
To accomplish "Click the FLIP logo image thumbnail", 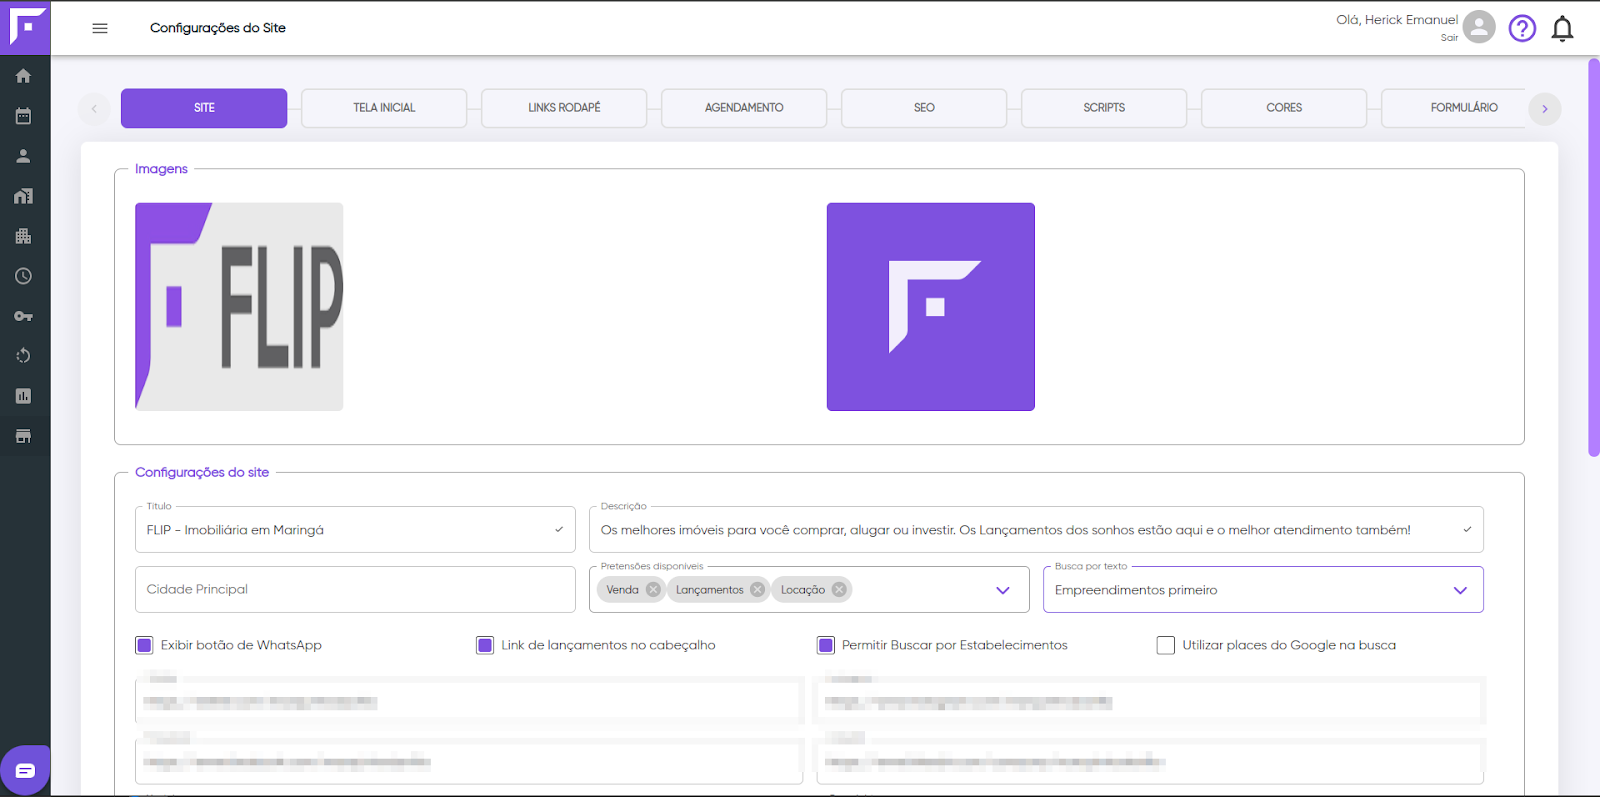I will (x=239, y=307).
